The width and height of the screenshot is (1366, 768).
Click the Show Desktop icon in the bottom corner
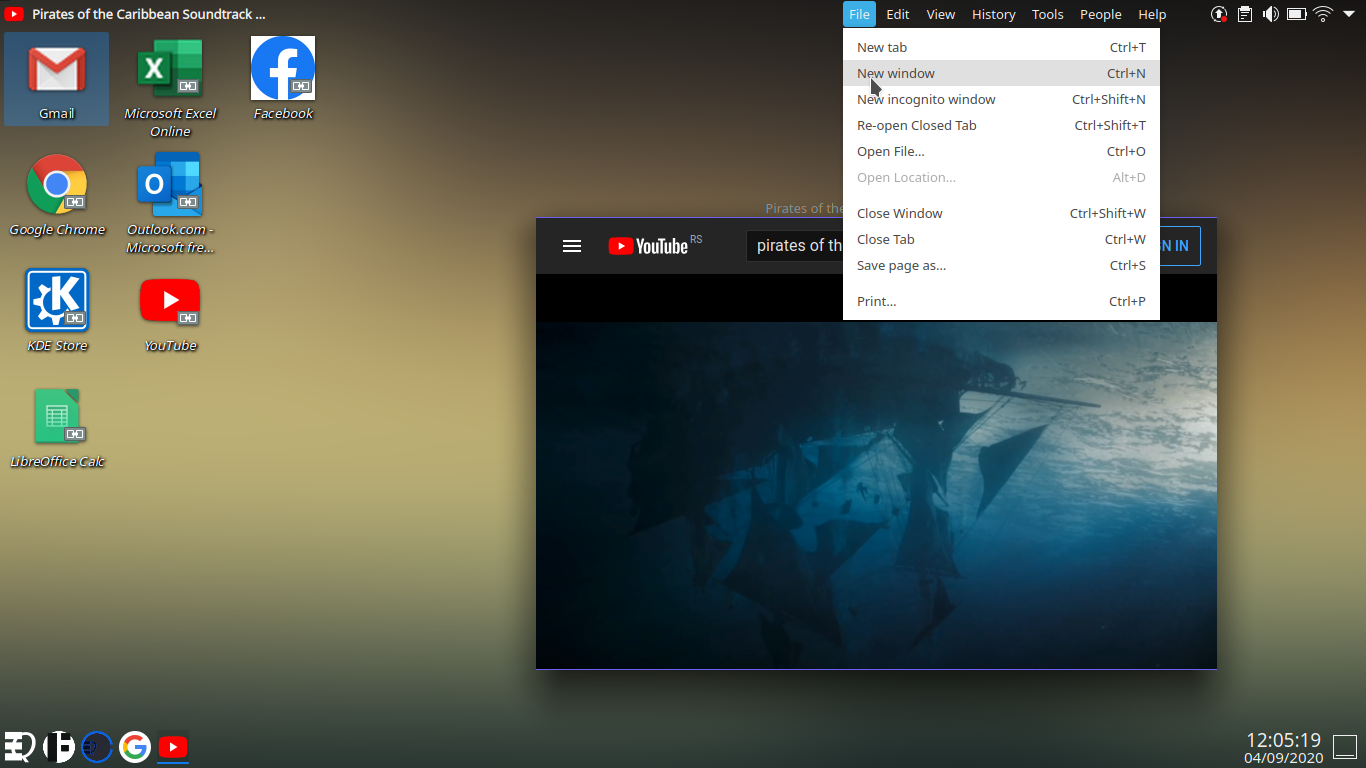coord(1345,747)
